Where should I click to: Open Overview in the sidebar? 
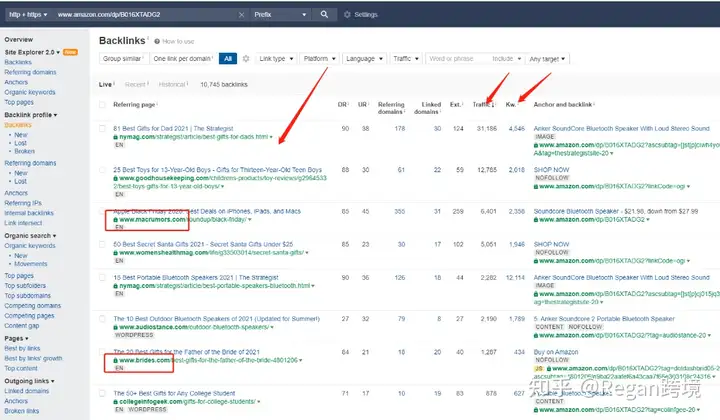tap(18, 39)
